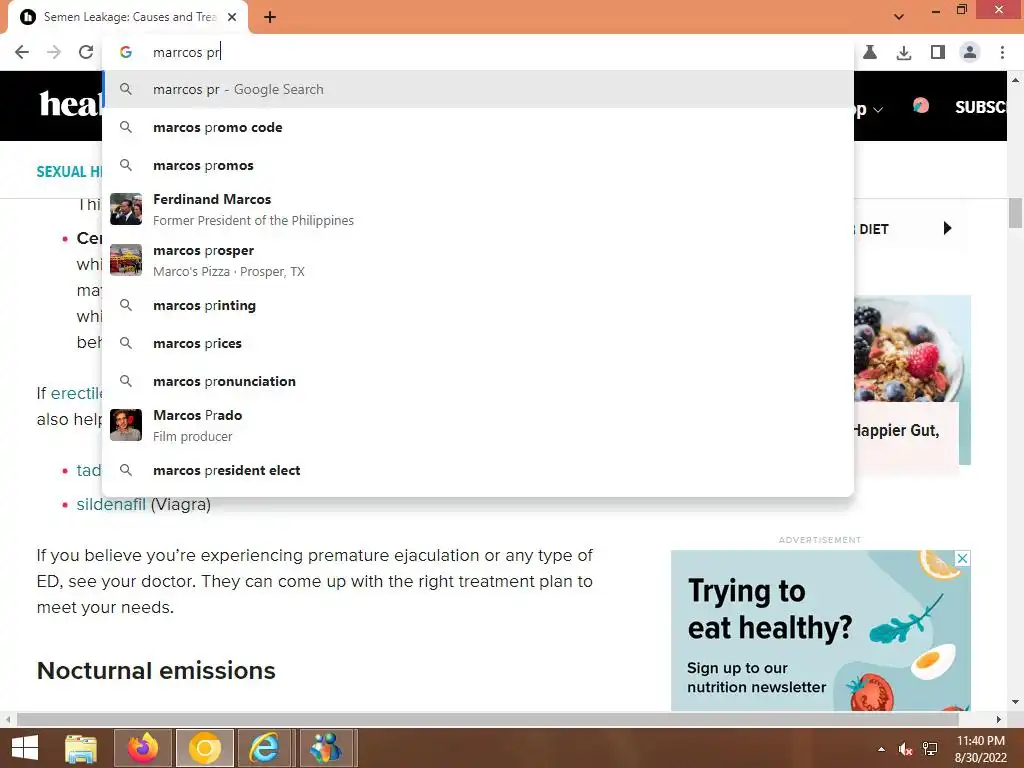Click the DIET next arrow
The image size is (1024, 768).
click(948, 228)
